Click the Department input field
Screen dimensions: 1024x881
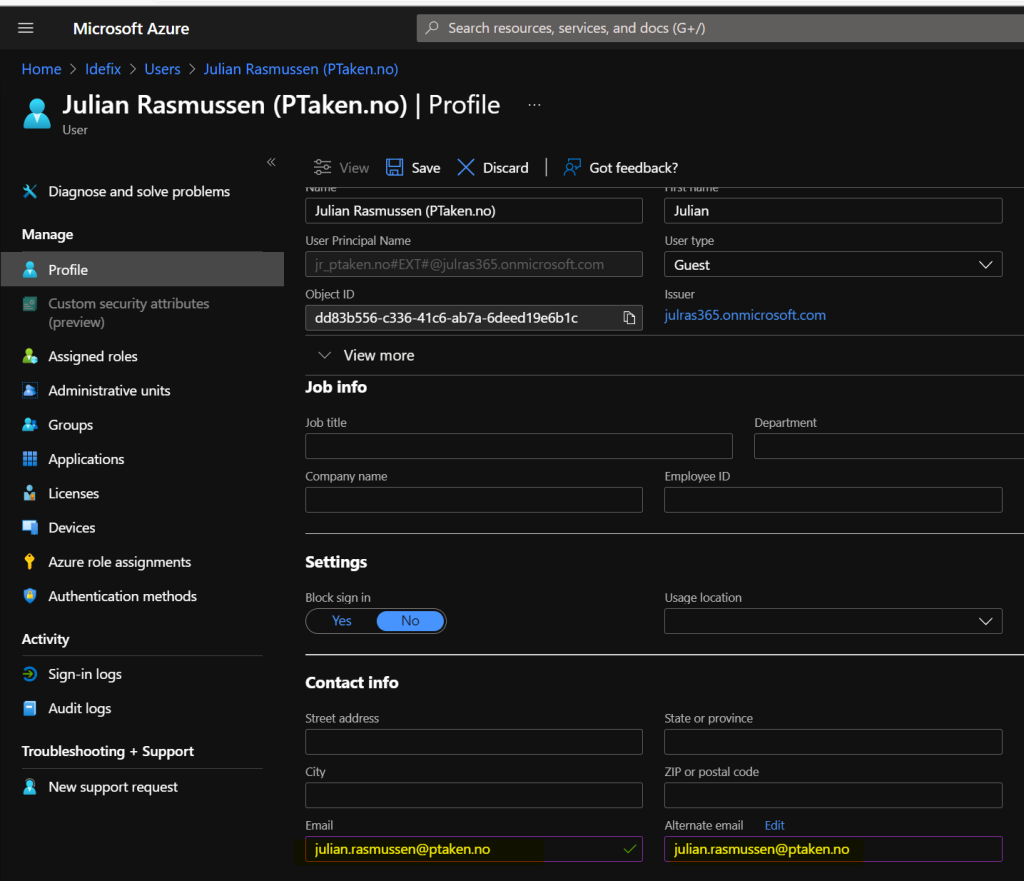tap(889, 446)
